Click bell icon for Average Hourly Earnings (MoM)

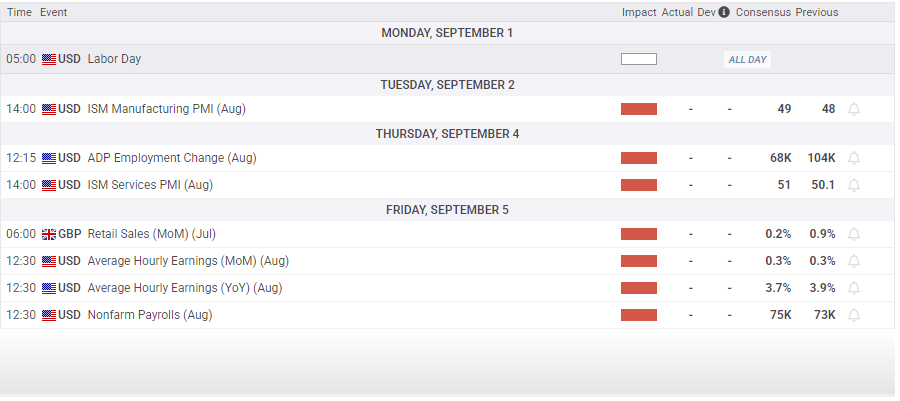(x=854, y=261)
